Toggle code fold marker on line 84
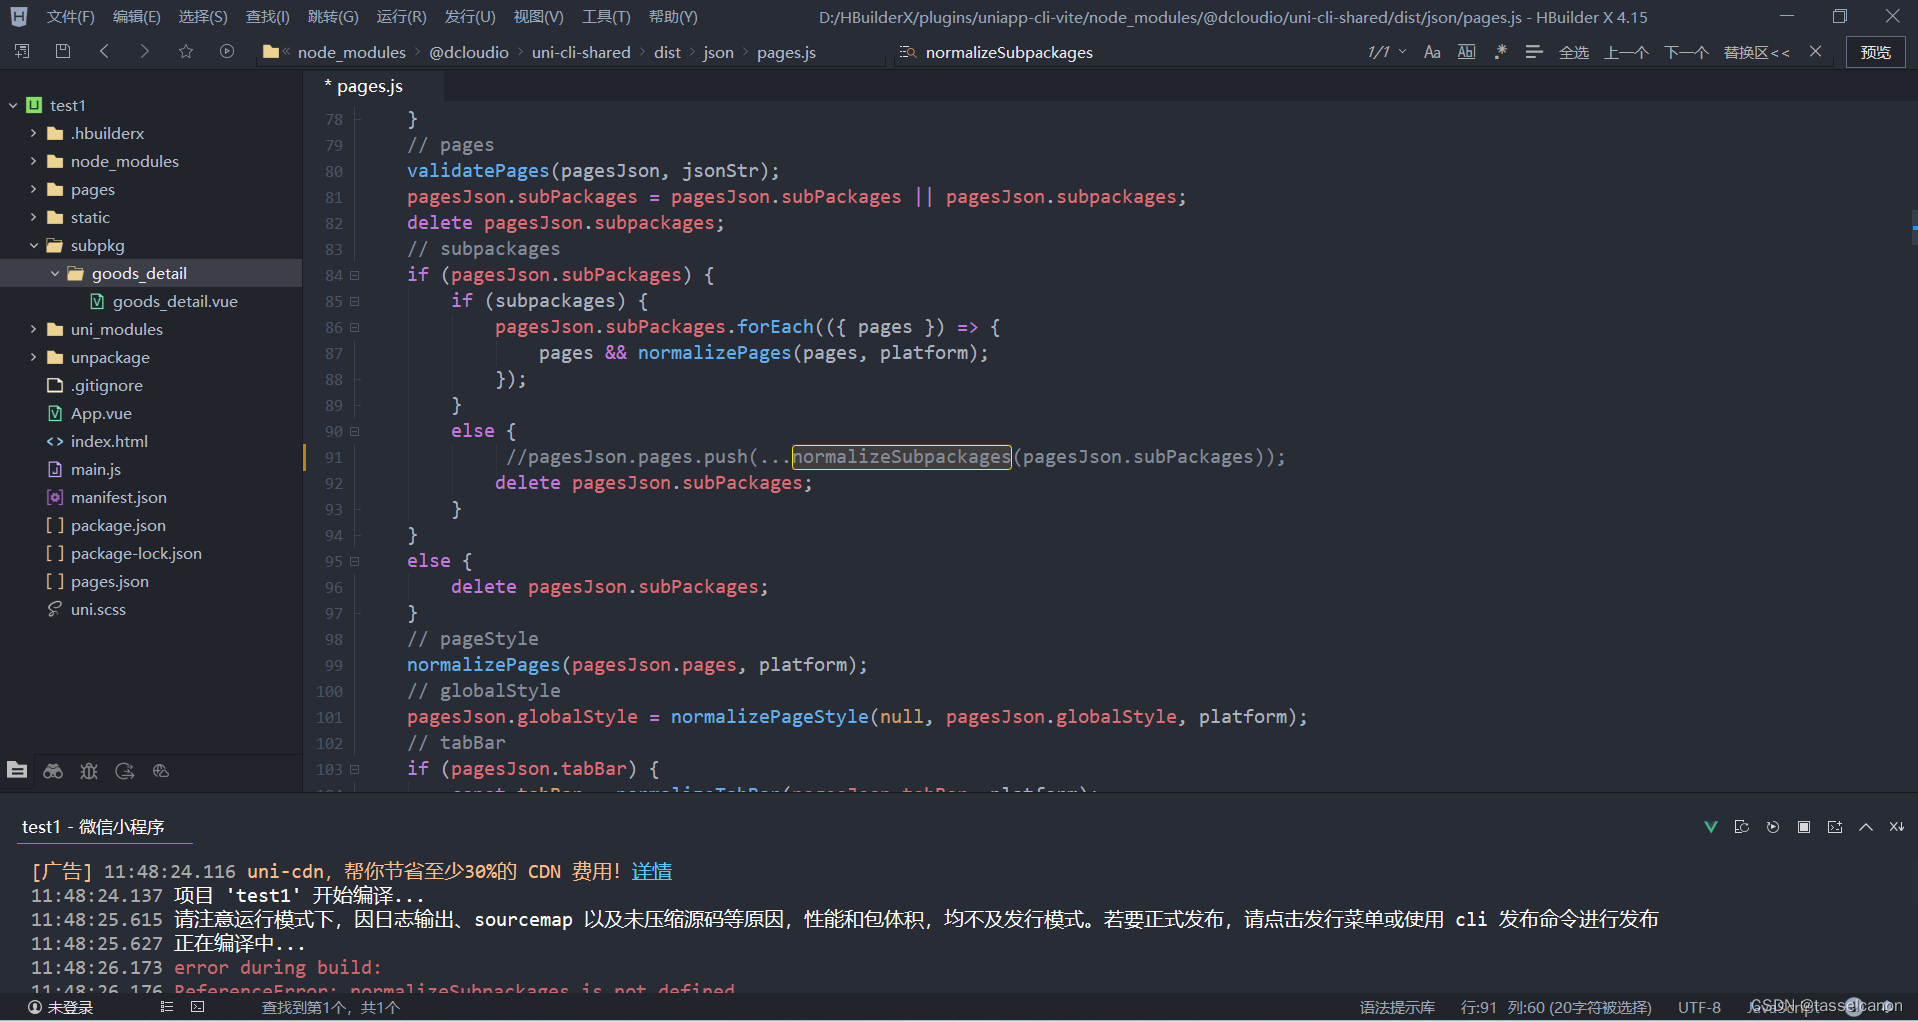 pos(354,275)
